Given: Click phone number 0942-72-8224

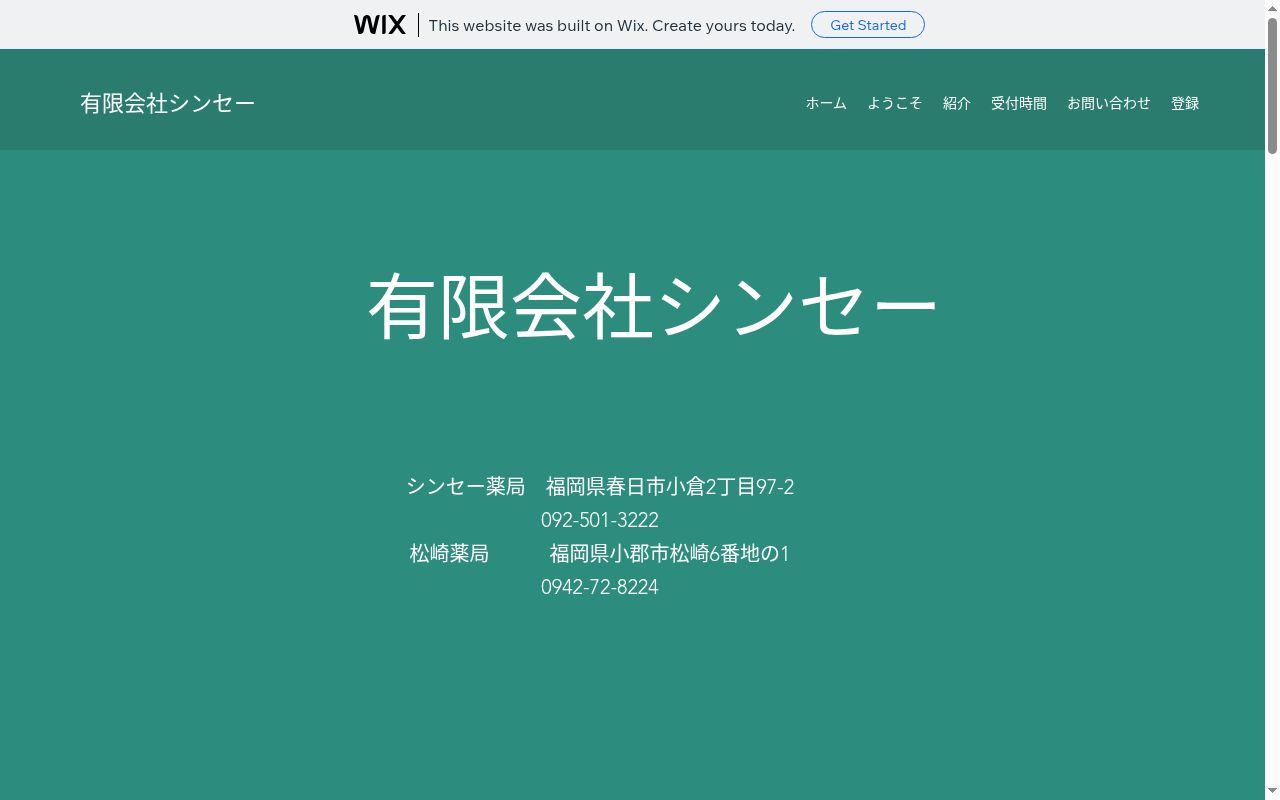Looking at the screenshot, I should pos(600,587).
